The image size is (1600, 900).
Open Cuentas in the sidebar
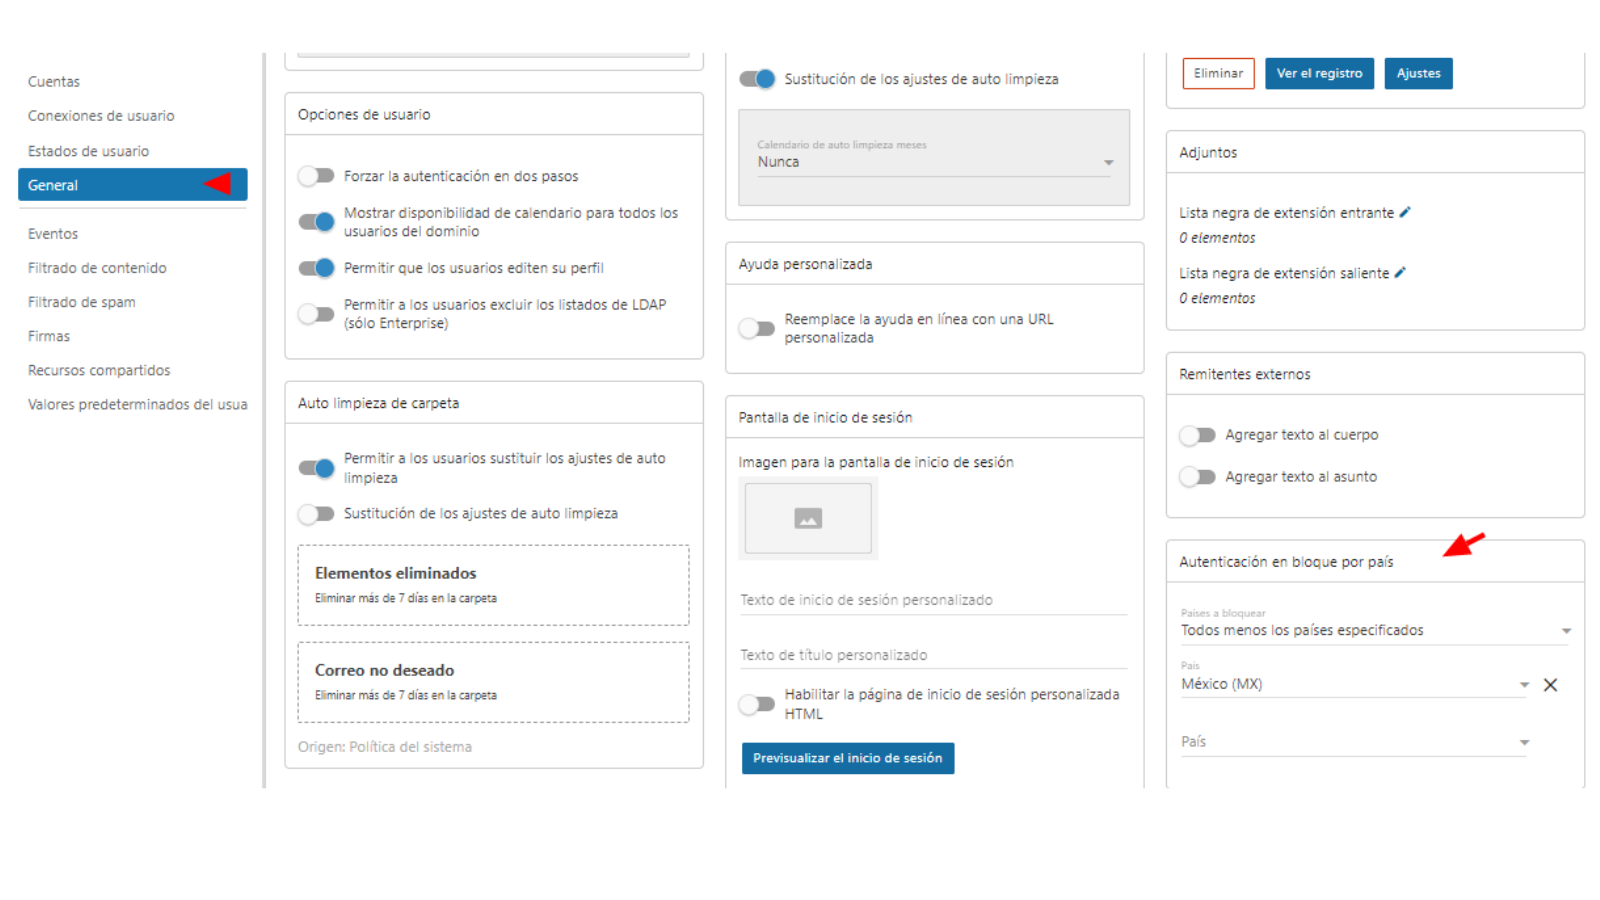pos(54,82)
